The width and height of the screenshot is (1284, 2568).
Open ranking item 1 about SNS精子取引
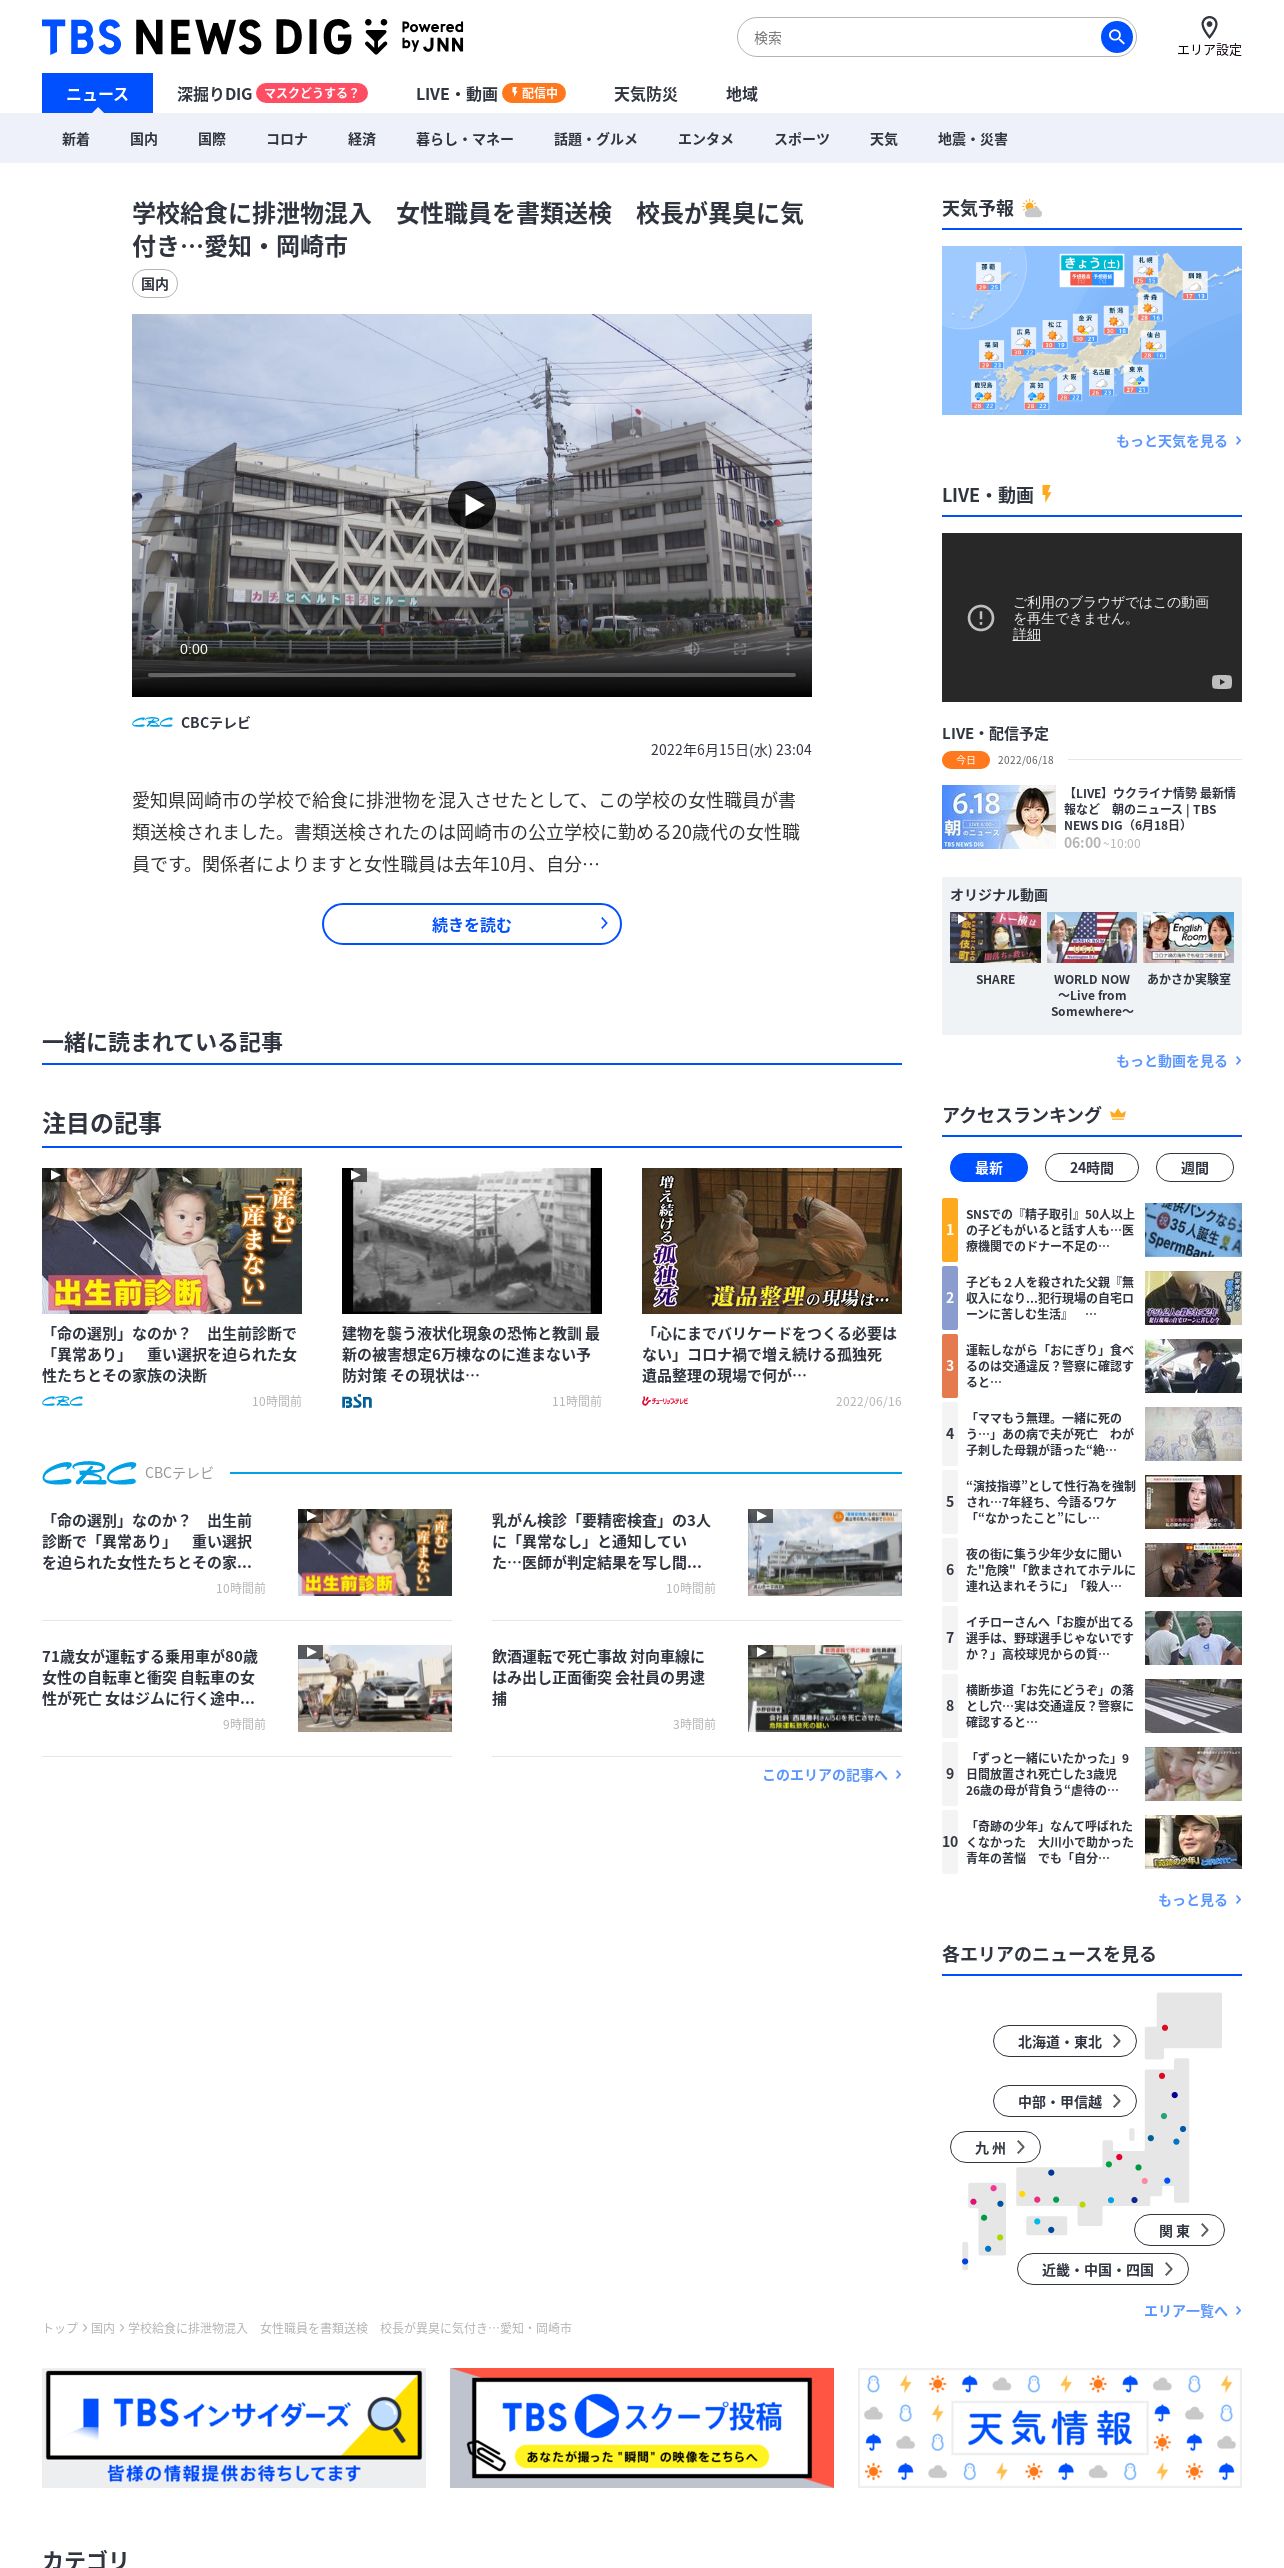[1092, 1230]
